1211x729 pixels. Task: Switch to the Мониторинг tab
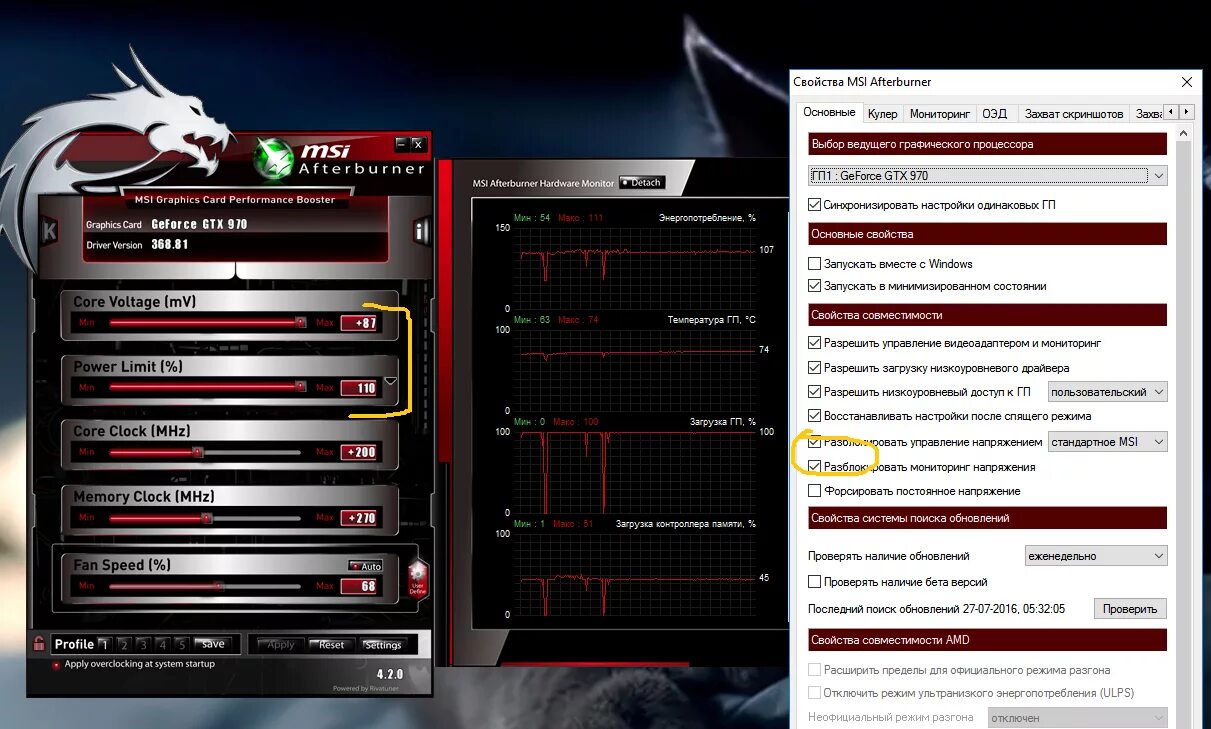pyautogui.click(x=939, y=114)
